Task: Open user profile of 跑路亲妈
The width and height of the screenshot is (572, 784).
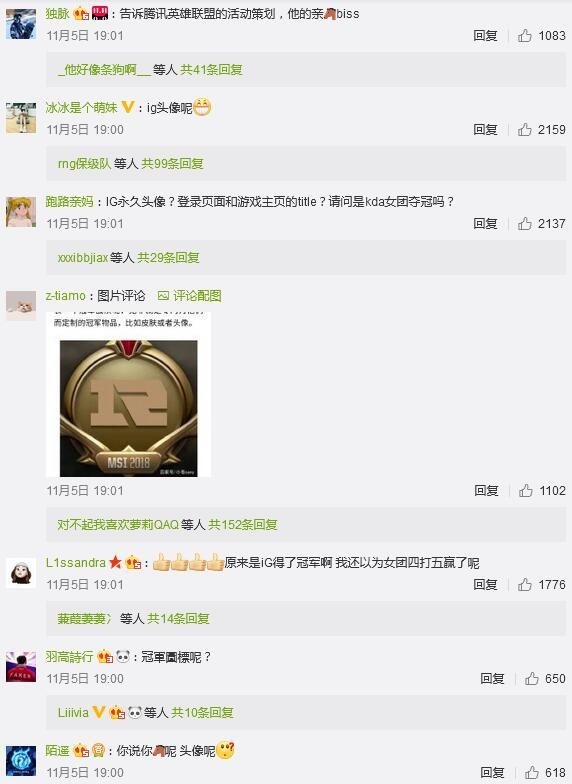Action: 70,202
